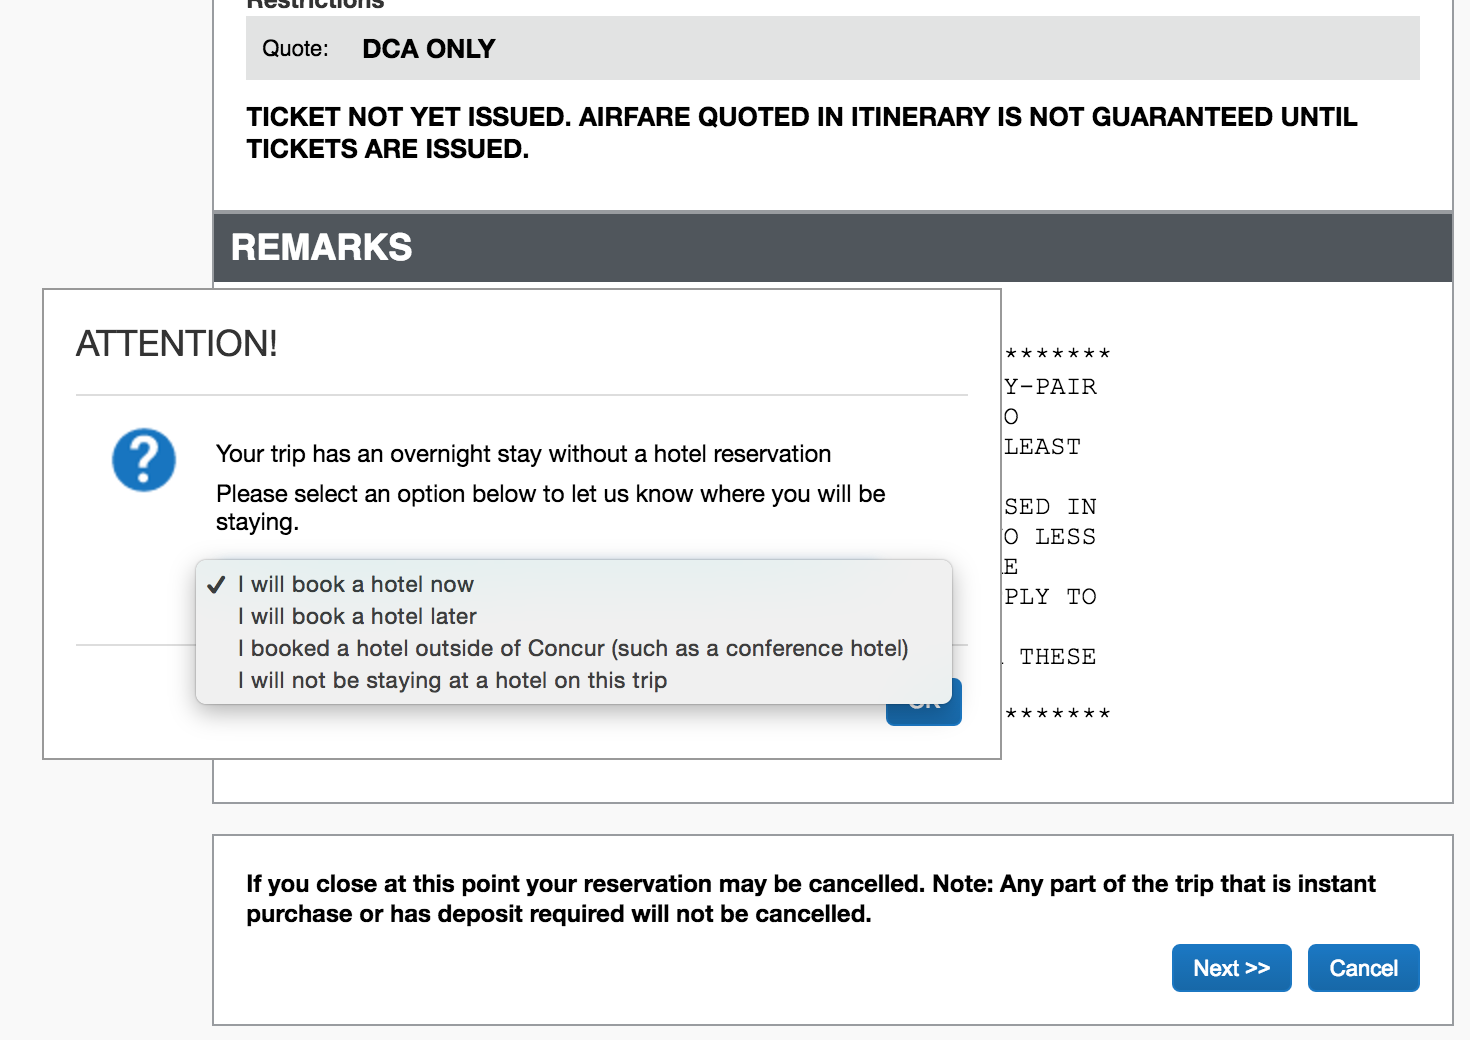
Task: Click the reservation may be cancelled note
Action: (810, 898)
